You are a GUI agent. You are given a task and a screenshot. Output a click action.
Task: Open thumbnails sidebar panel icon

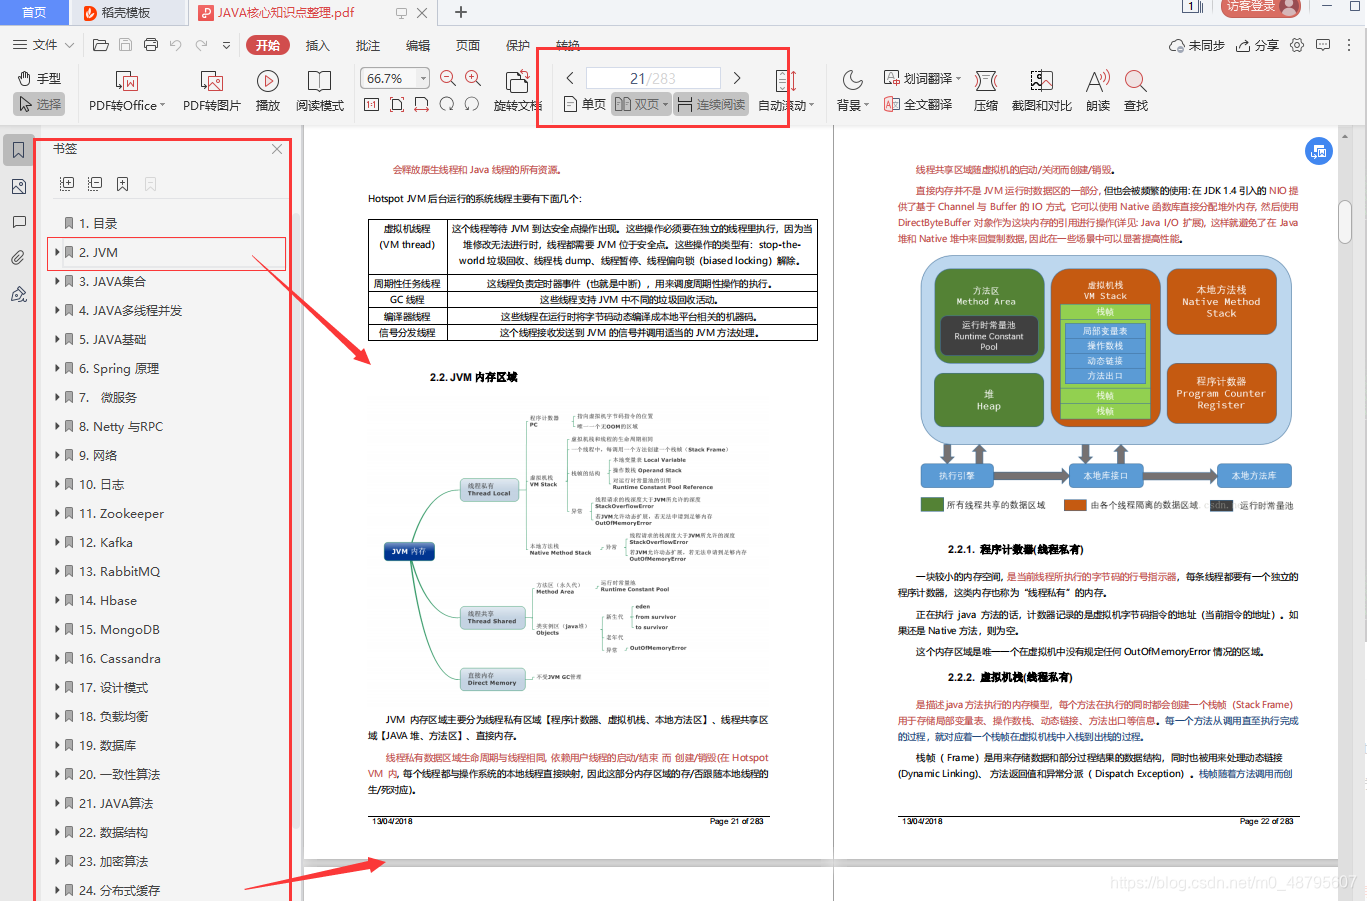pos(18,186)
